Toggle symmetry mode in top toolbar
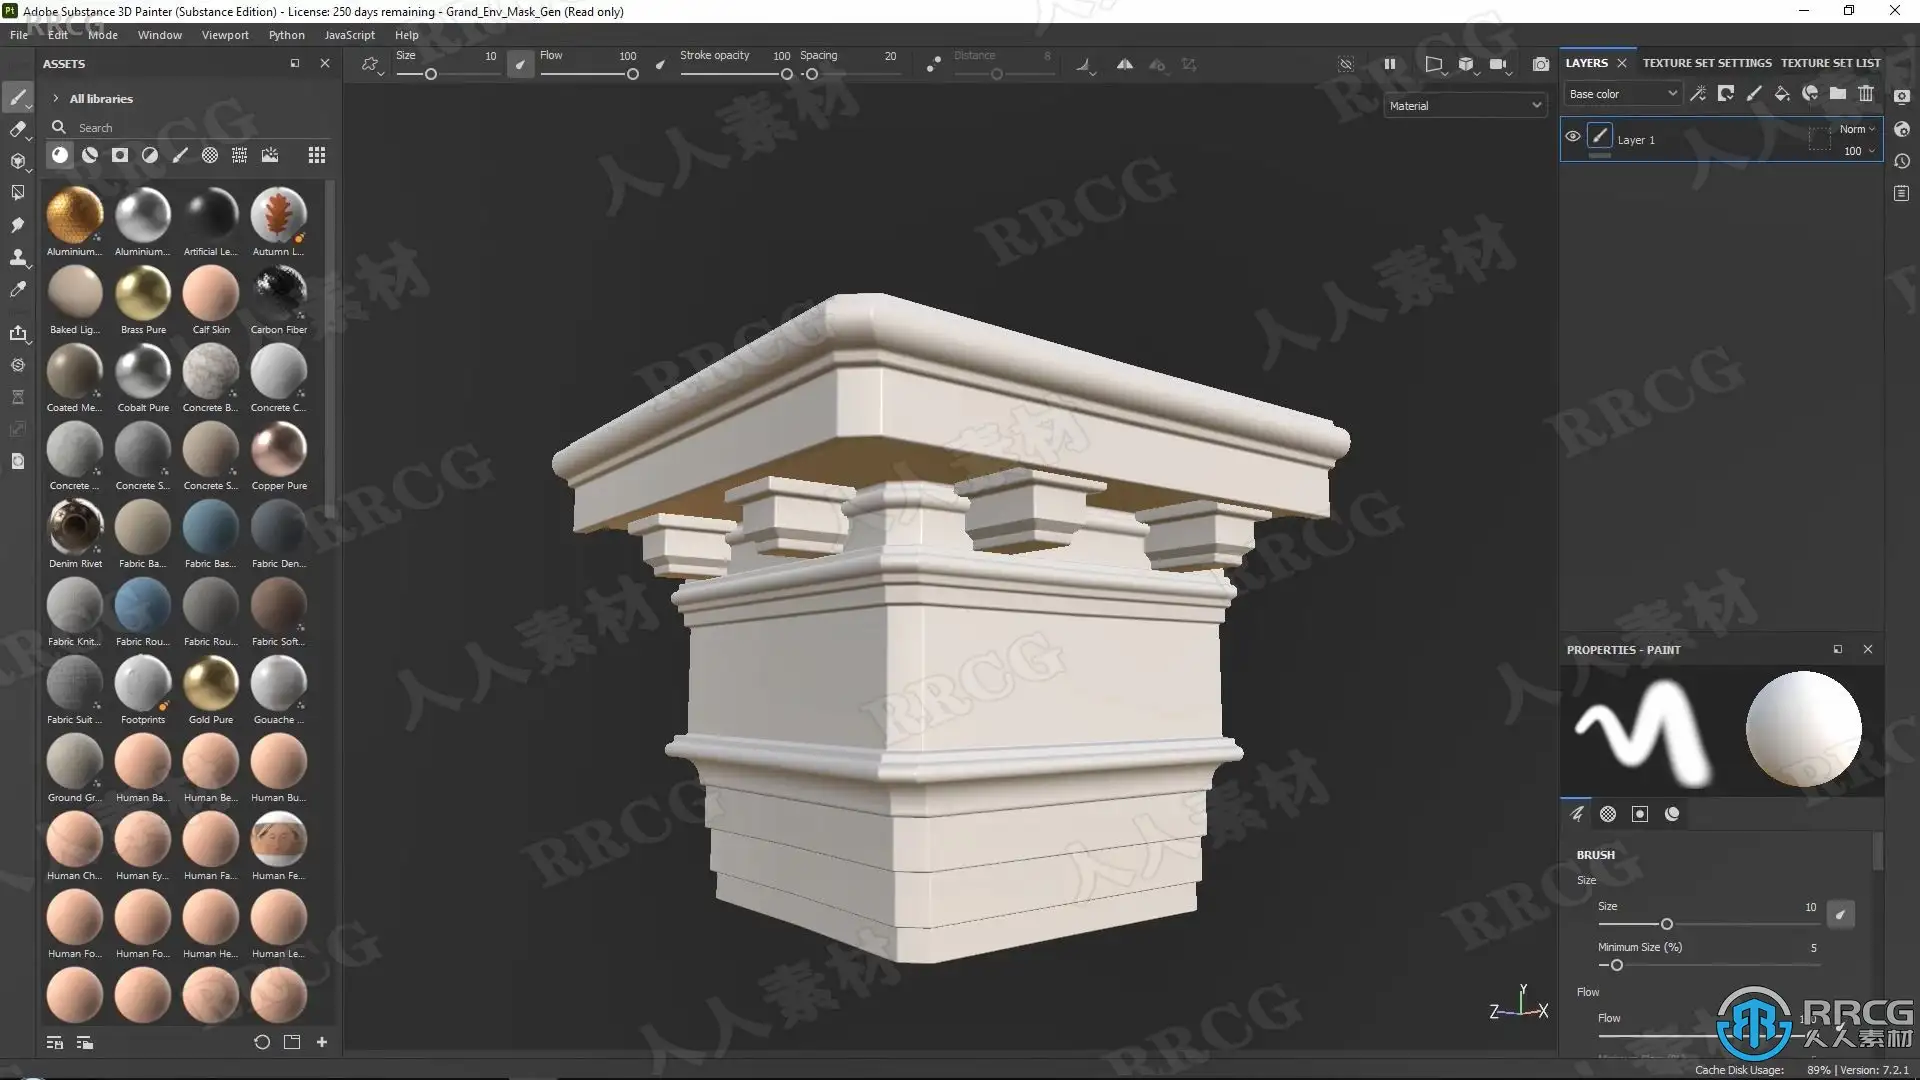This screenshot has height=1080, width=1920. tap(1125, 64)
